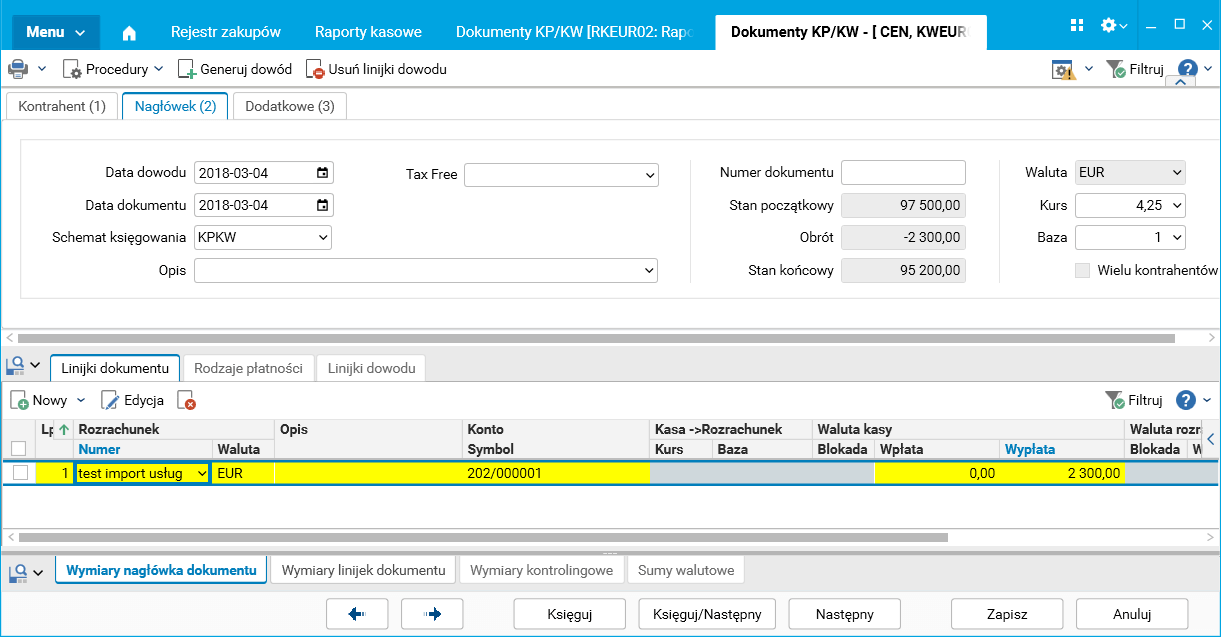Click the Edycja pencil icon

(110, 400)
